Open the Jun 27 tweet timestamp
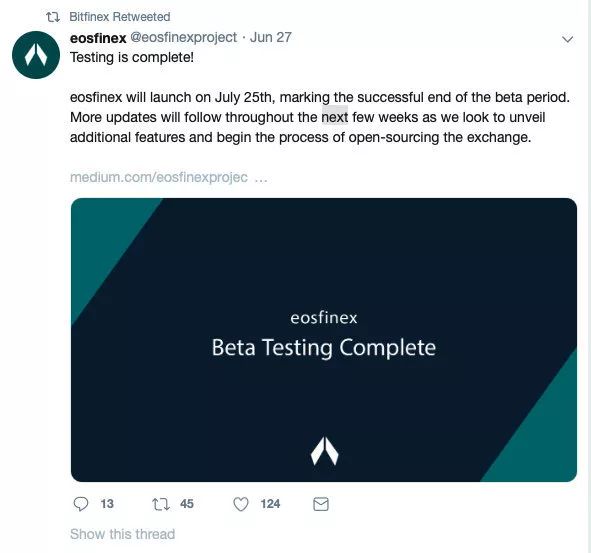Screen dimensions: 591x553 271,37
